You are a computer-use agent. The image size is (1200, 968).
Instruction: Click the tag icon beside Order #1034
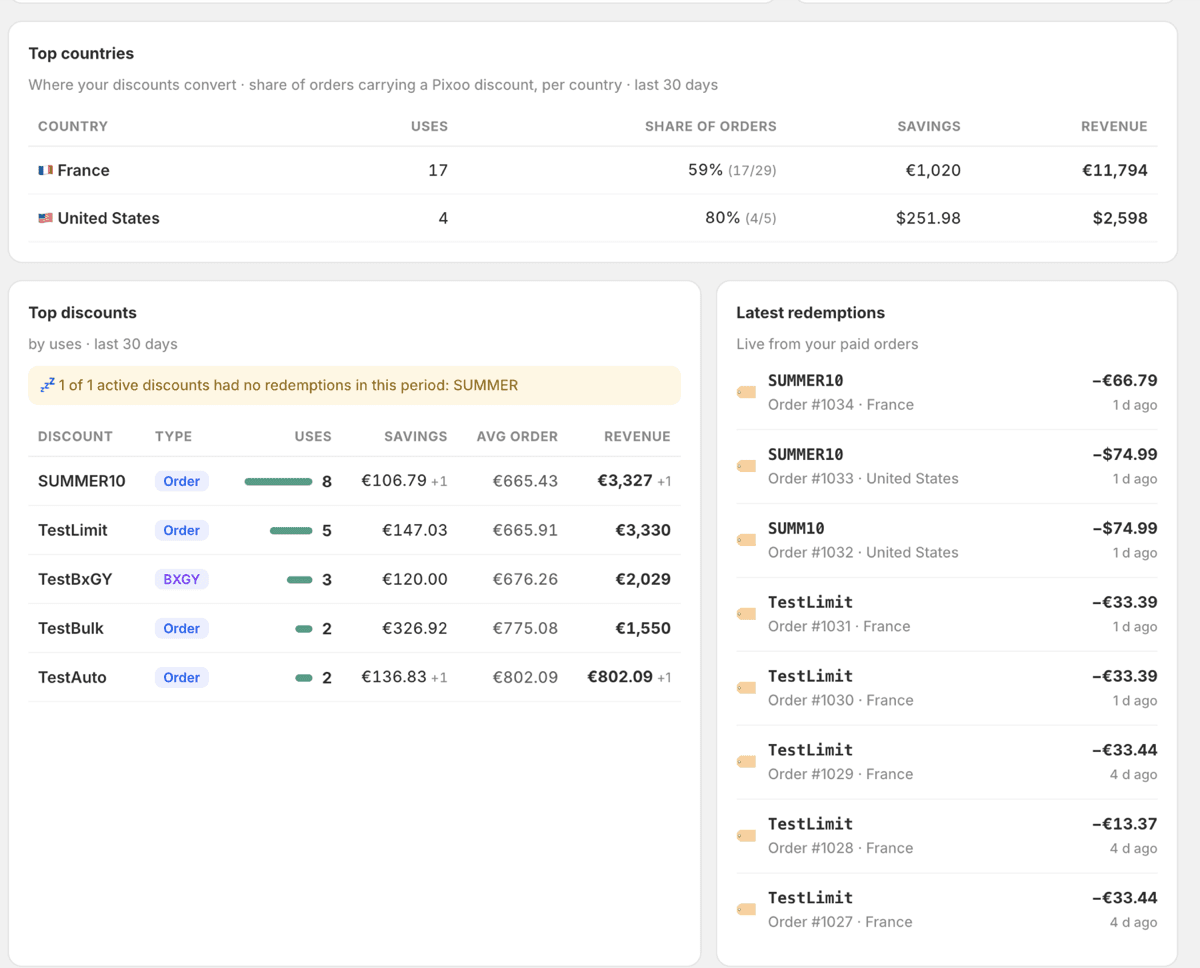coord(746,392)
